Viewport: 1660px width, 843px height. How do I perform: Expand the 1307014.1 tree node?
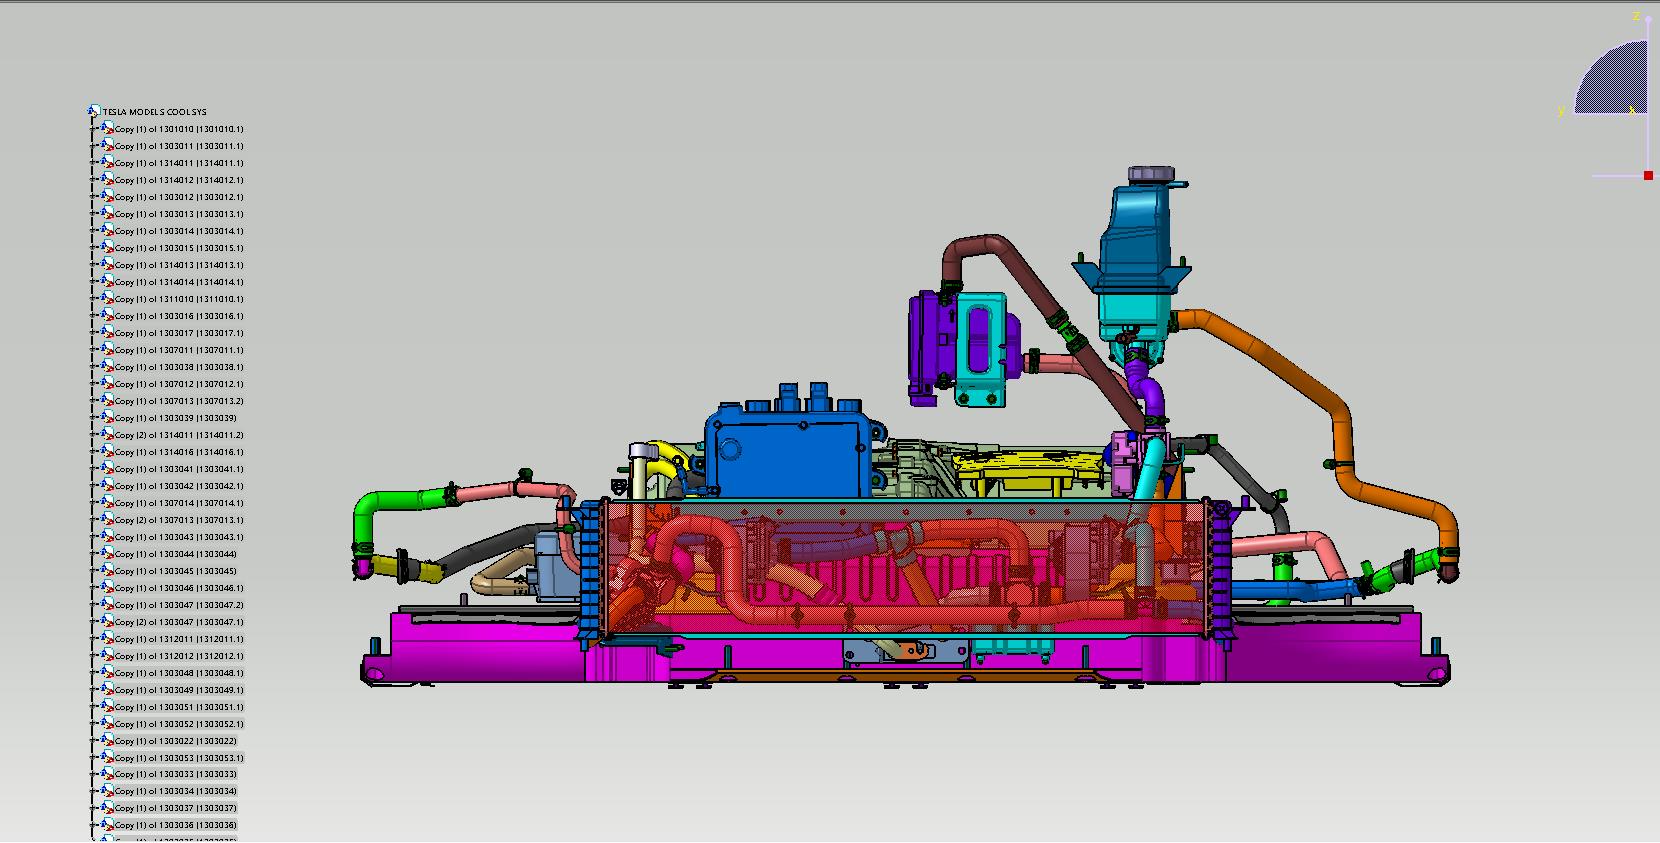94,503
